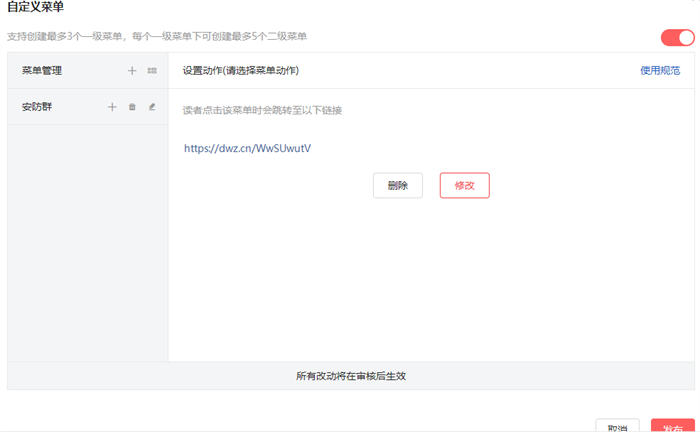Click the 菜单管理 header label
Screen dimensions: 700x432
(x=41, y=71)
